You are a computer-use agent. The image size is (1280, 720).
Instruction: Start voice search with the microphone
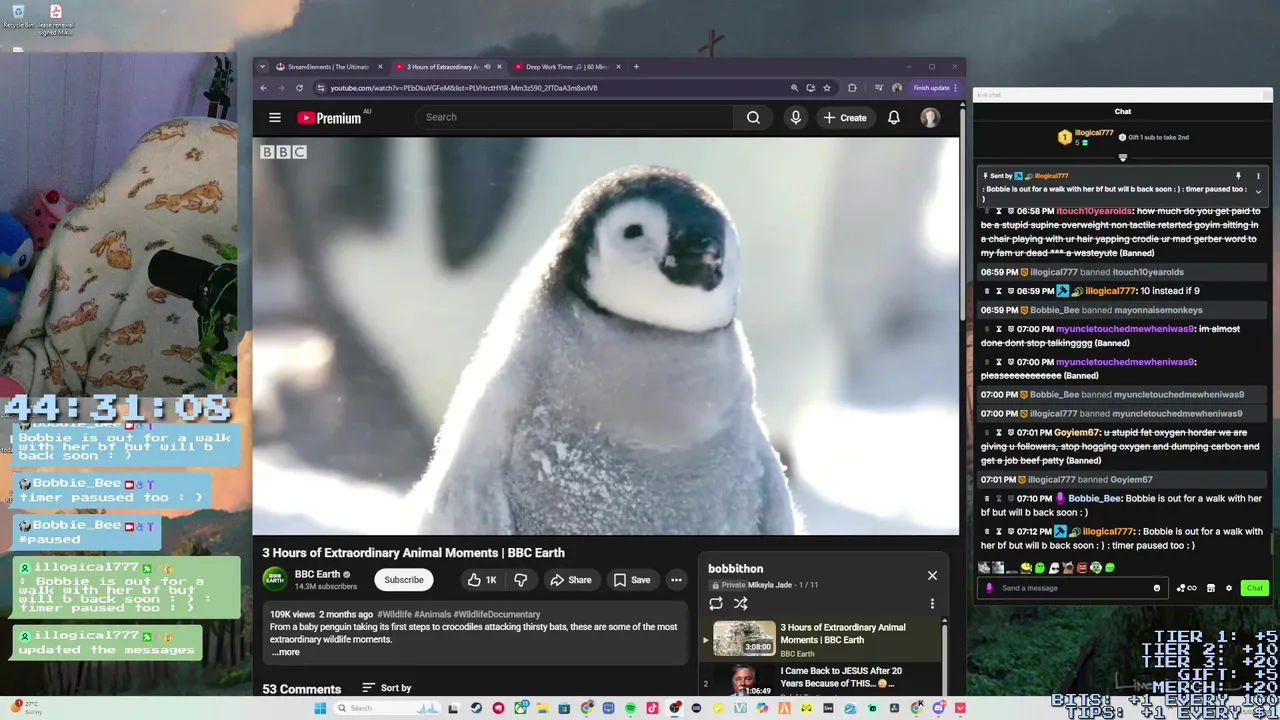[x=795, y=117]
